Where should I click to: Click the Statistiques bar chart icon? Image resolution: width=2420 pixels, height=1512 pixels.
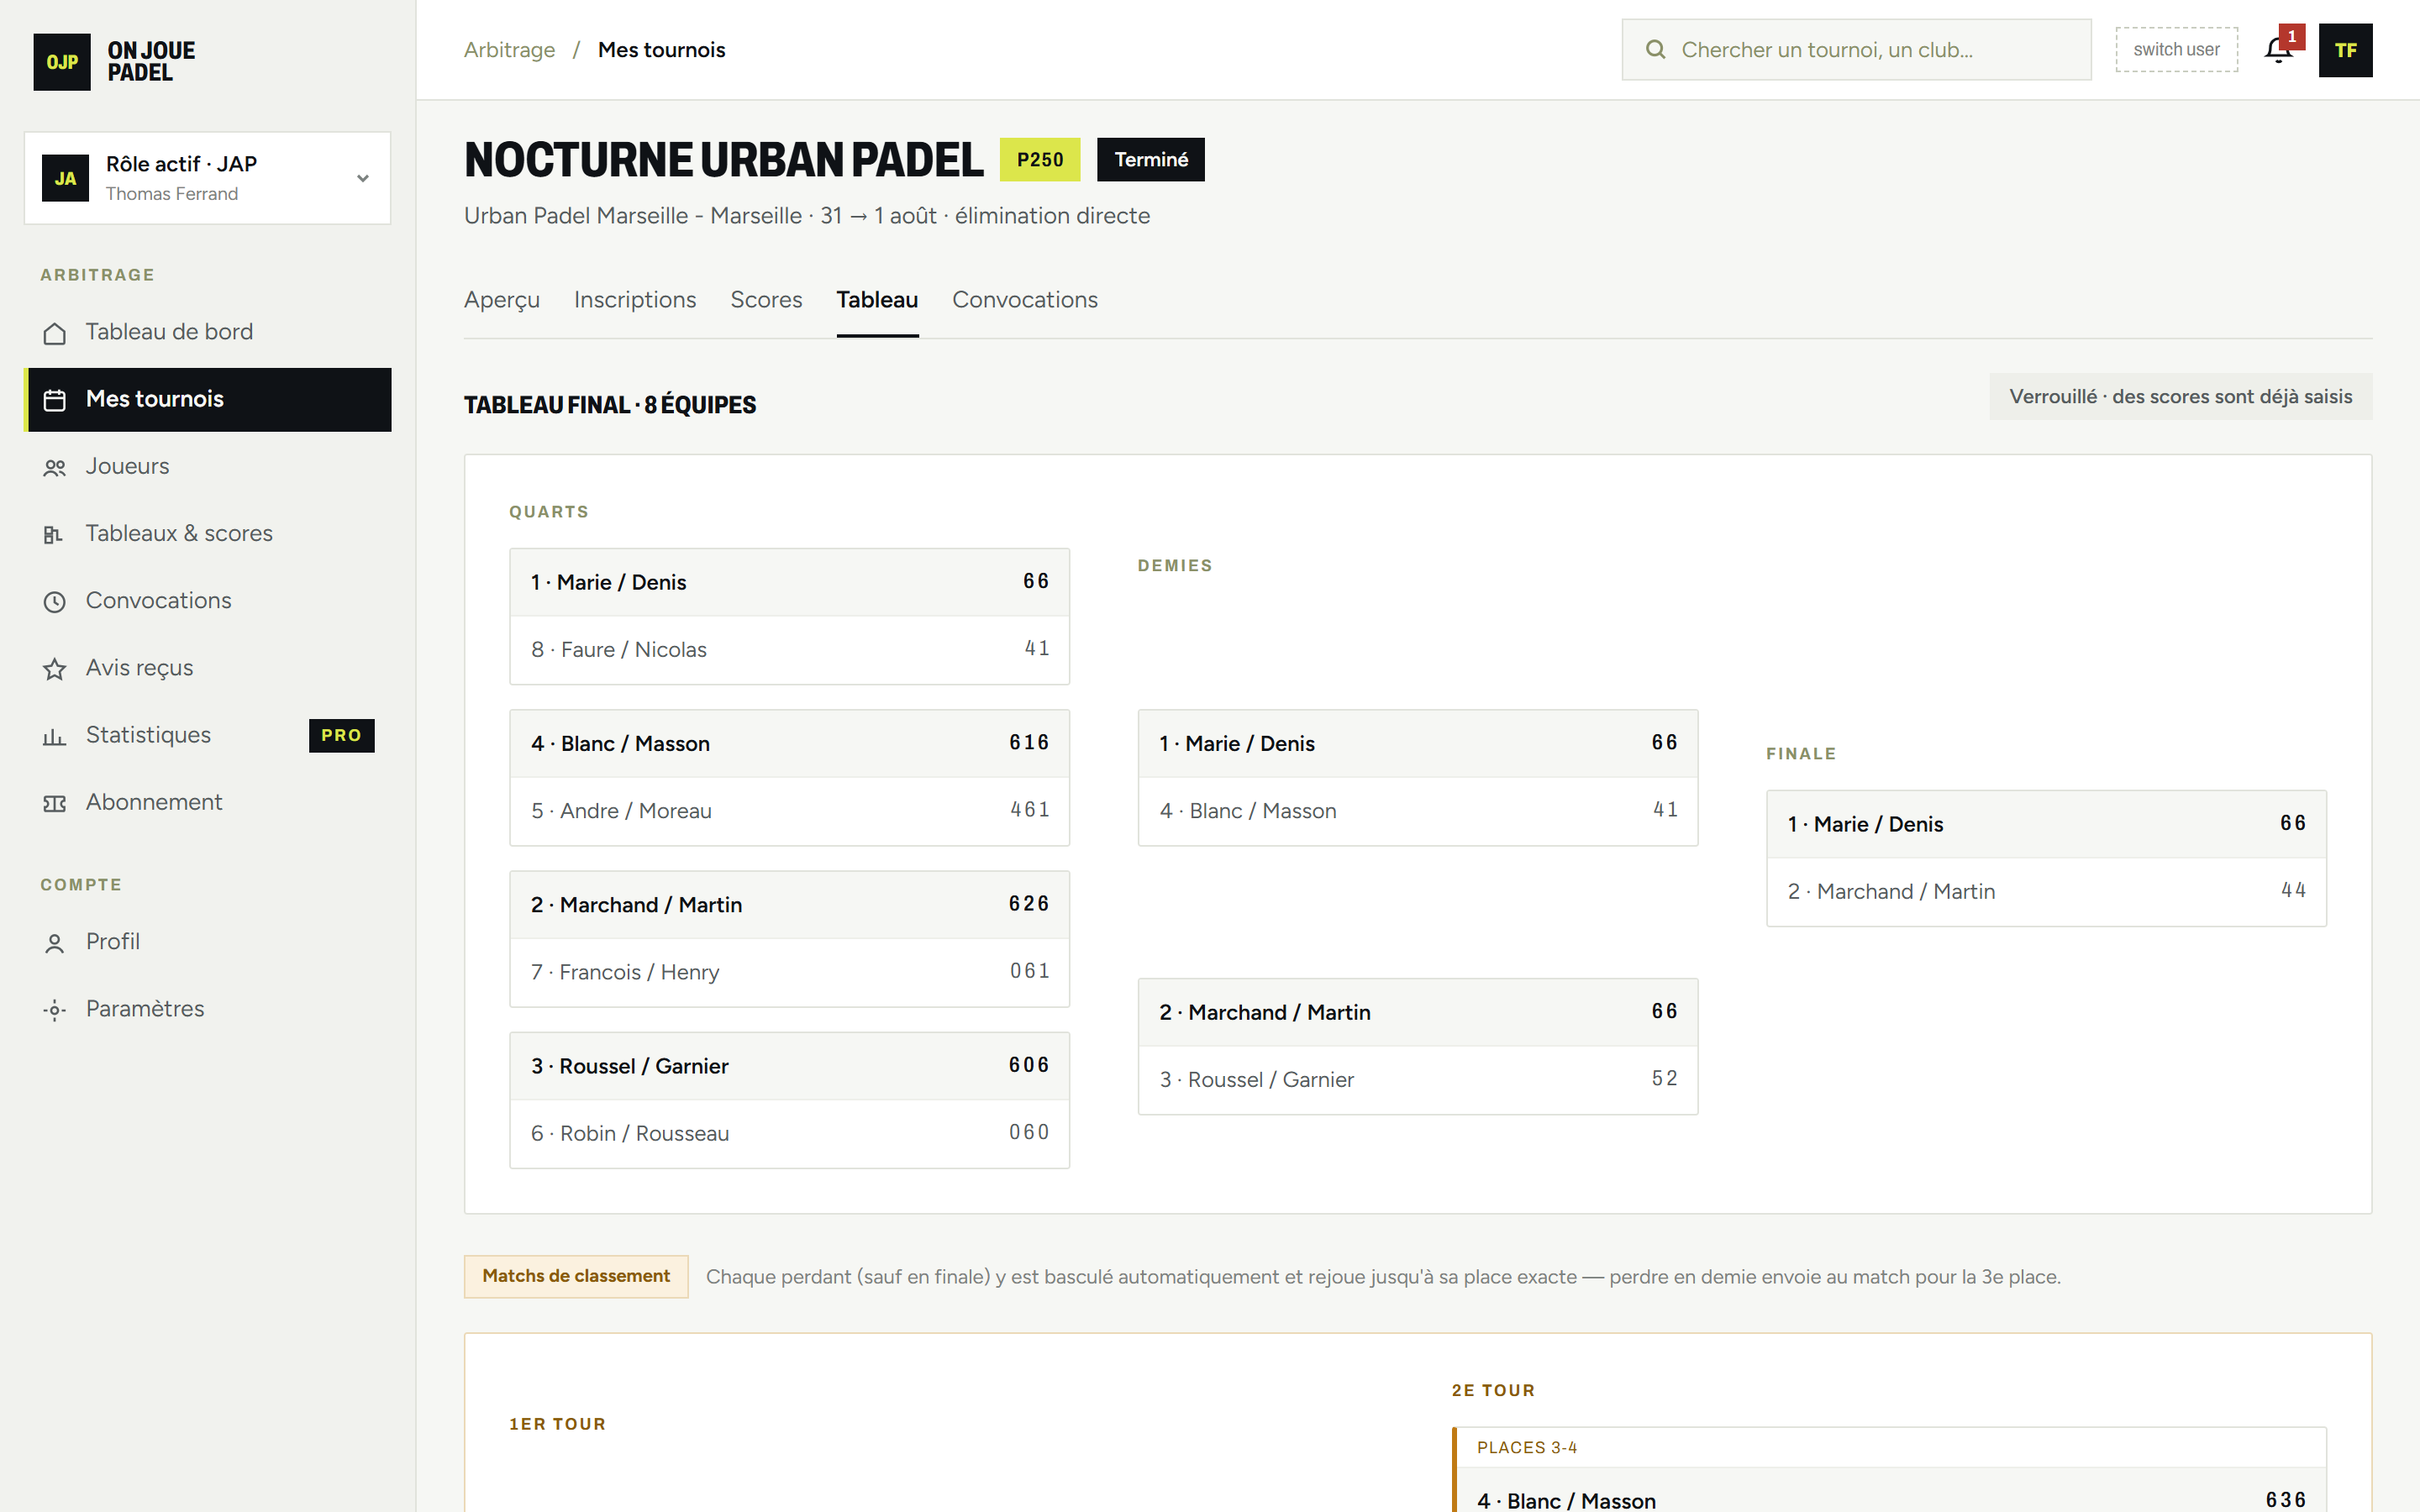click(55, 736)
